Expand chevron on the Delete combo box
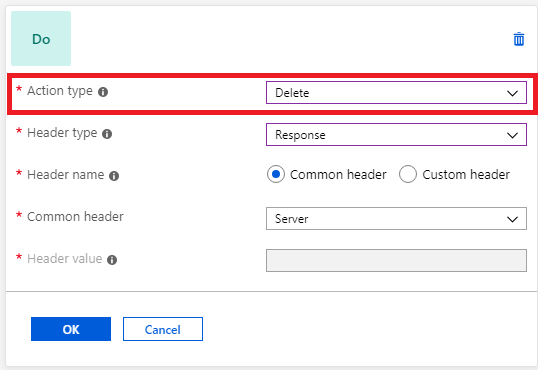The image size is (540, 370). [512, 93]
